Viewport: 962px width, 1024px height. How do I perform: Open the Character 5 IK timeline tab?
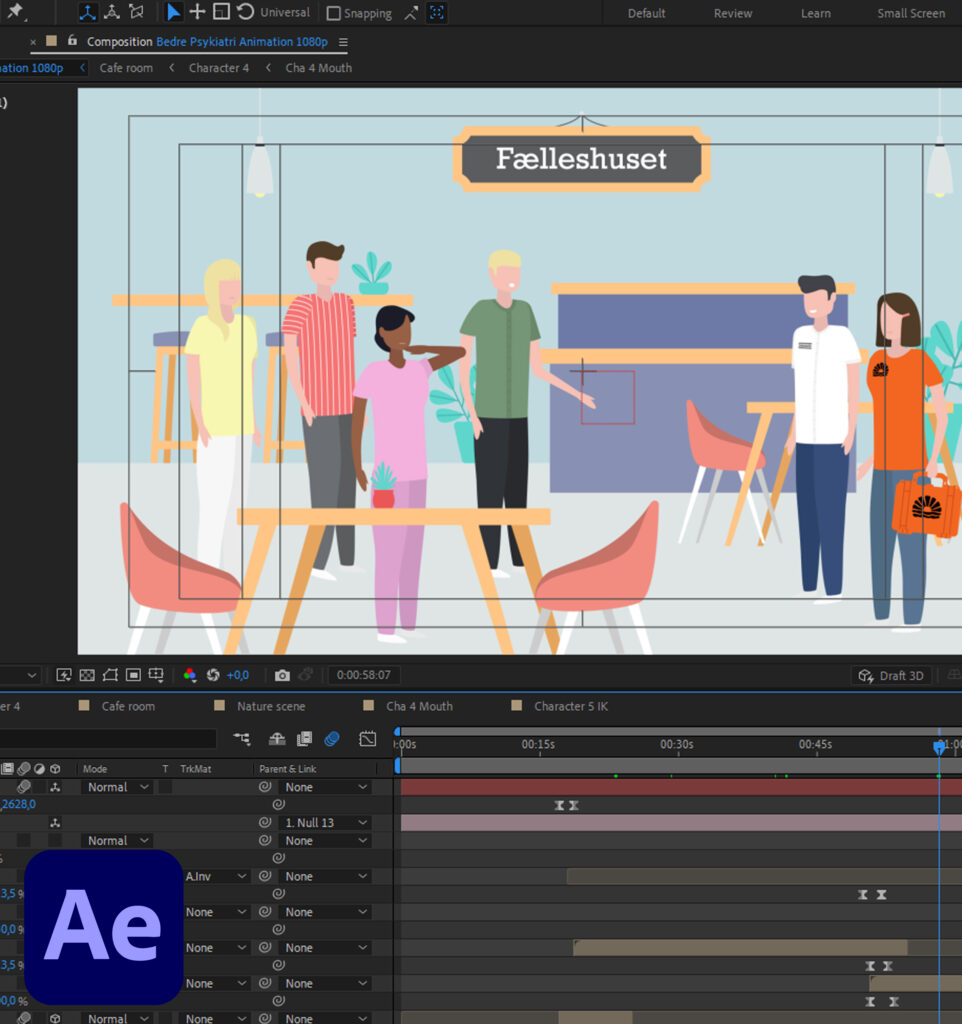pyautogui.click(x=570, y=706)
